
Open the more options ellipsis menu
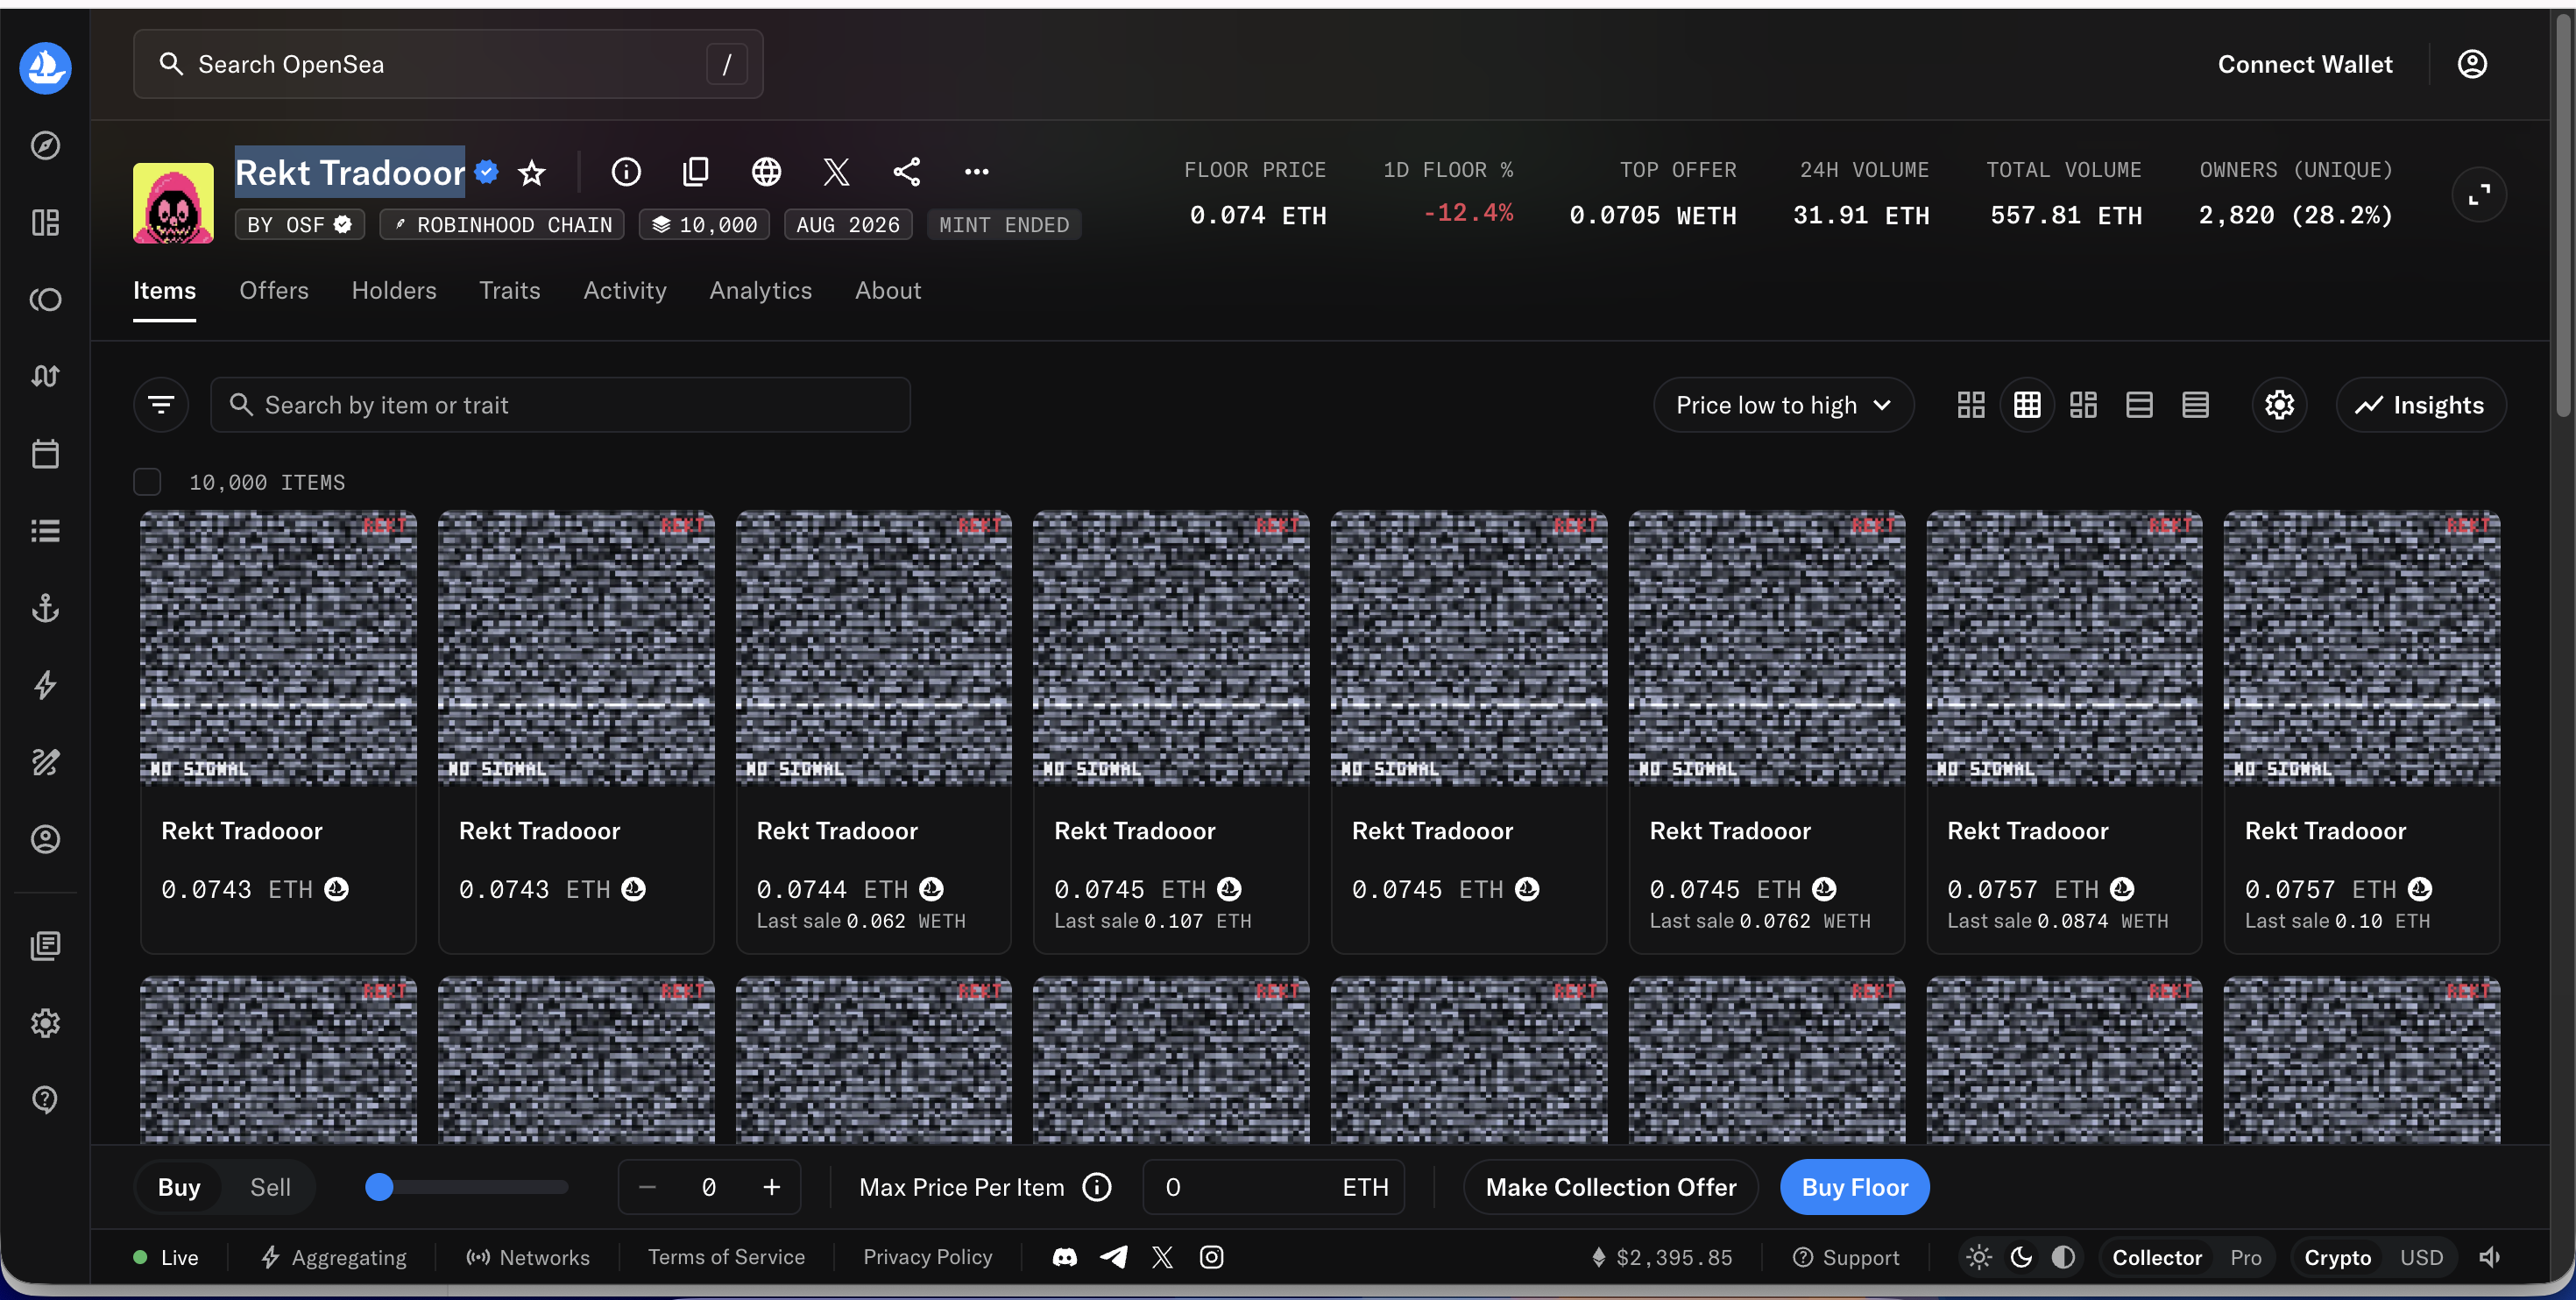click(x=976, y=172)
